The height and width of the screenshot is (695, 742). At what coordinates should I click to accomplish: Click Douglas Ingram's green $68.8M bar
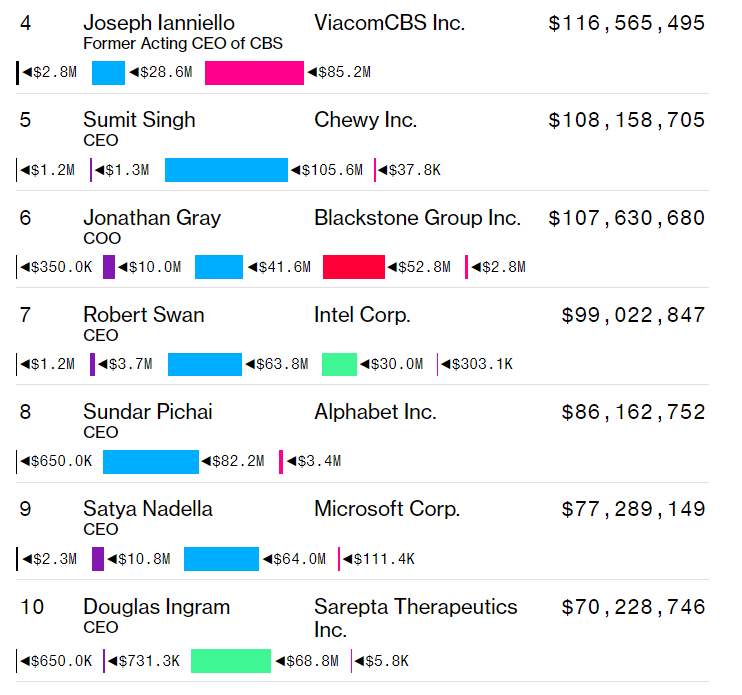[230, 661]
